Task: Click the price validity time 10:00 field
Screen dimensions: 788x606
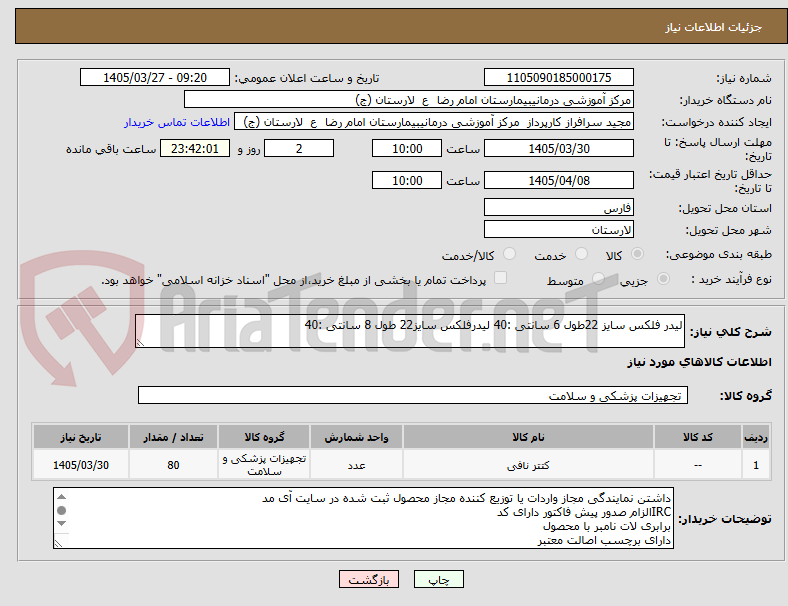Action: (407, 180)
